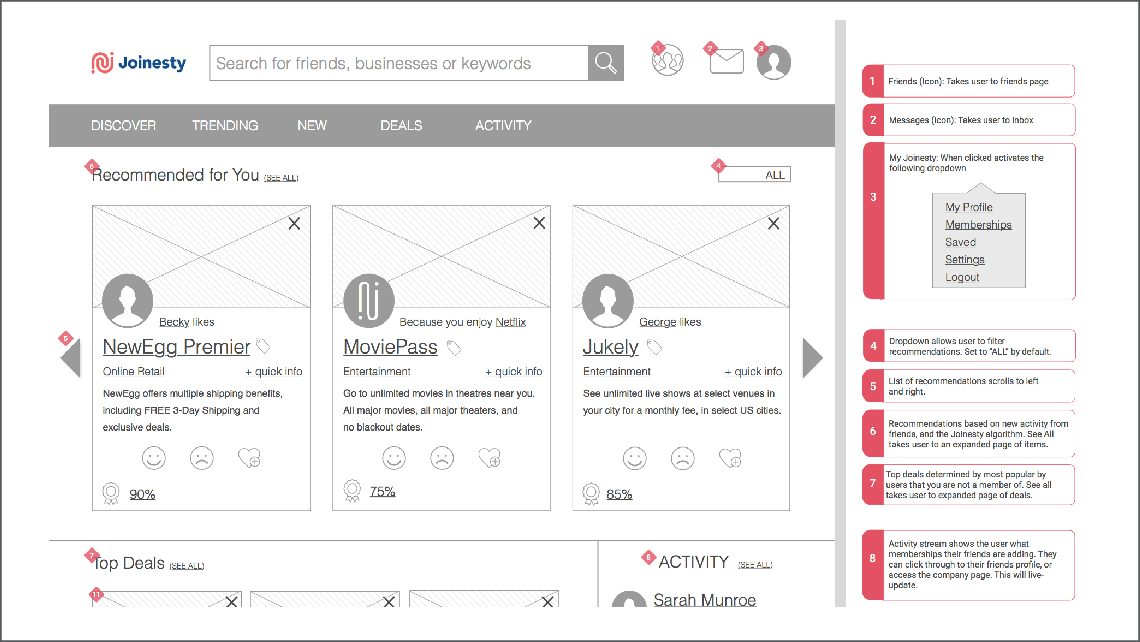This screenshot has height=642, width=1140.
Task: Show previous recommendations with left arrow
Action: click(71, 358)
